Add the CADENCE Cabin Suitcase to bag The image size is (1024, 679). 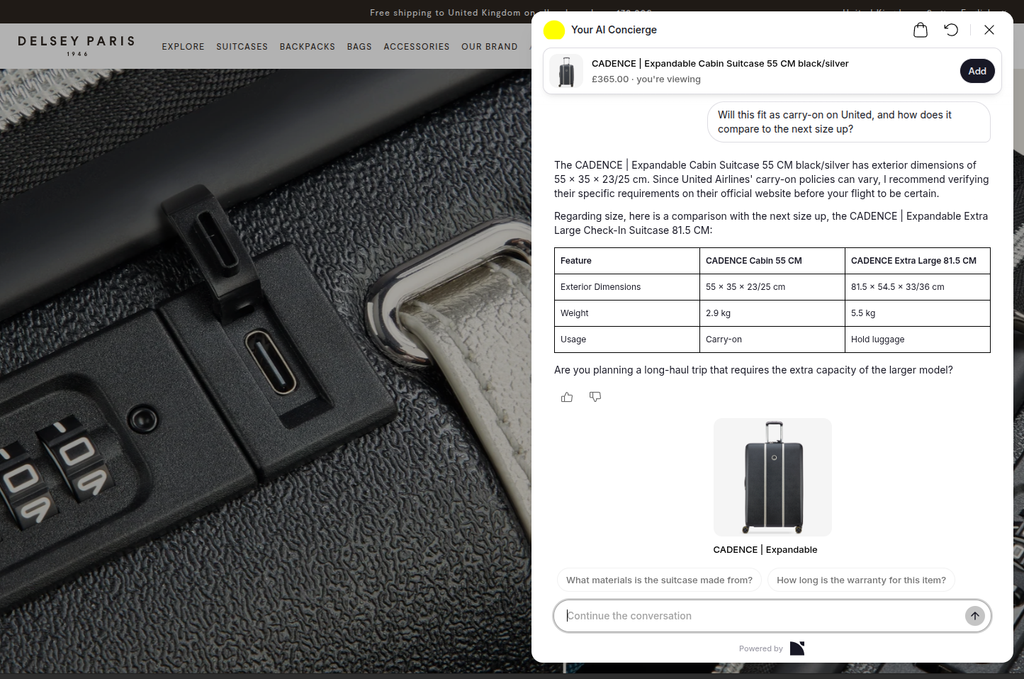click(x=977, y=71)
